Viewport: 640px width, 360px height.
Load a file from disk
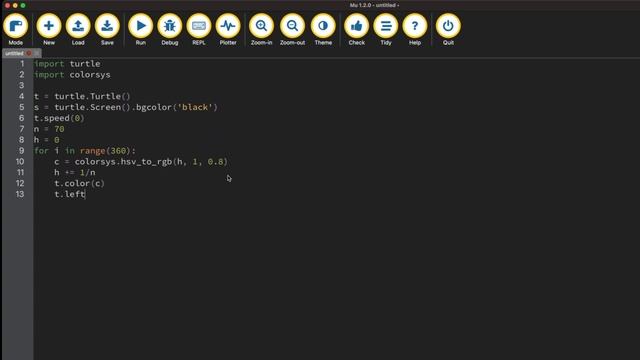78,29
